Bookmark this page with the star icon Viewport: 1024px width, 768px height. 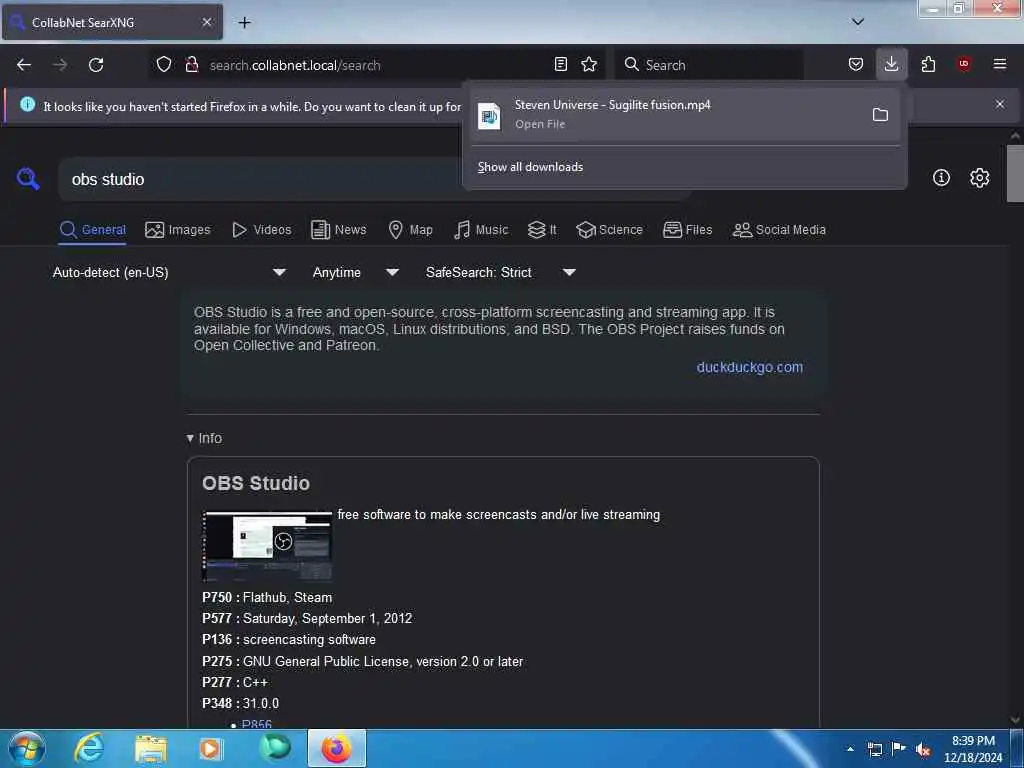(x=589, y=64)
